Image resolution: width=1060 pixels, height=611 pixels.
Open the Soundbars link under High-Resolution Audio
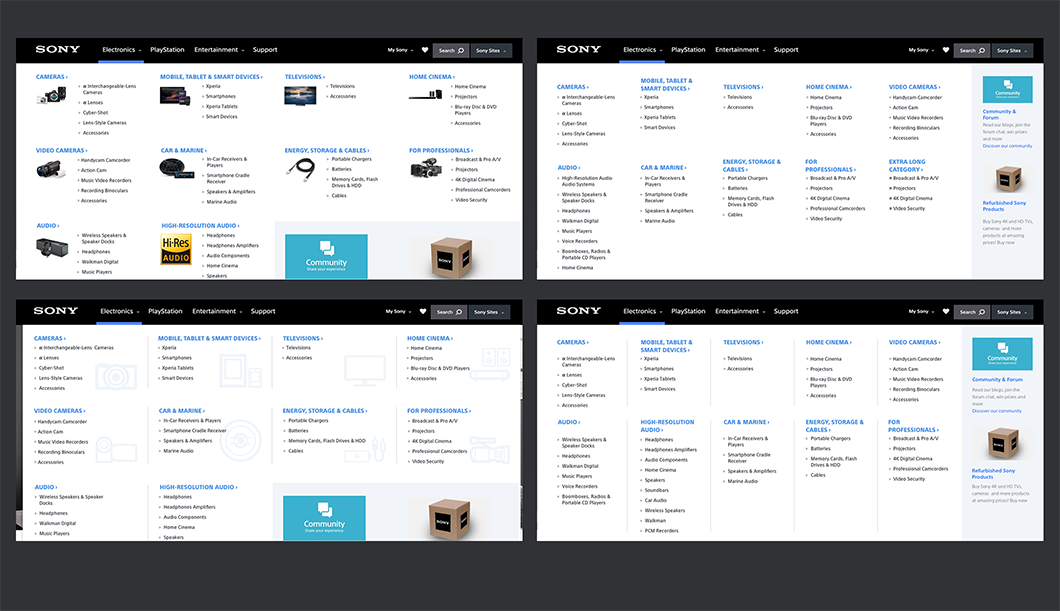tap(656, 490)
